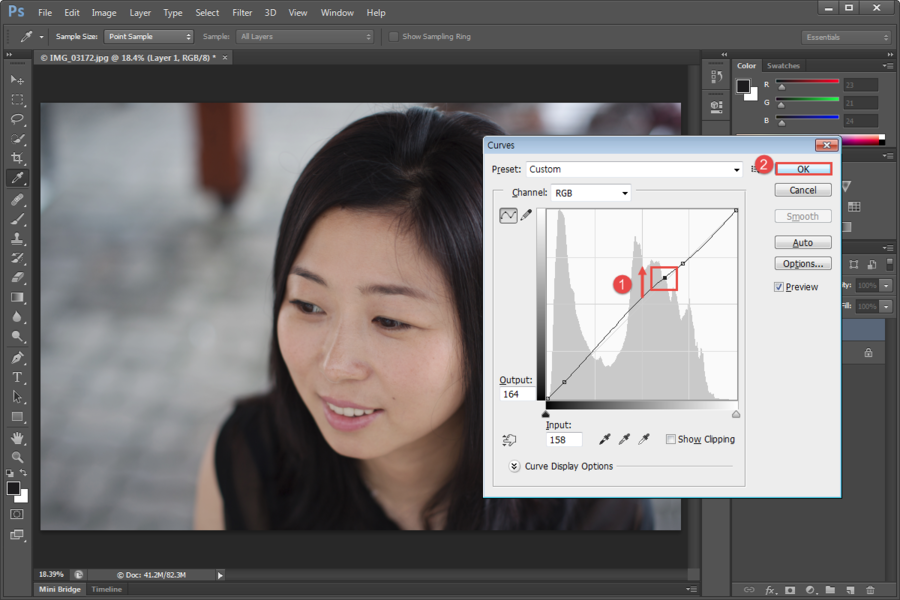
Task: Click Cancel in the Curves dialog
Action: (802, 190)
